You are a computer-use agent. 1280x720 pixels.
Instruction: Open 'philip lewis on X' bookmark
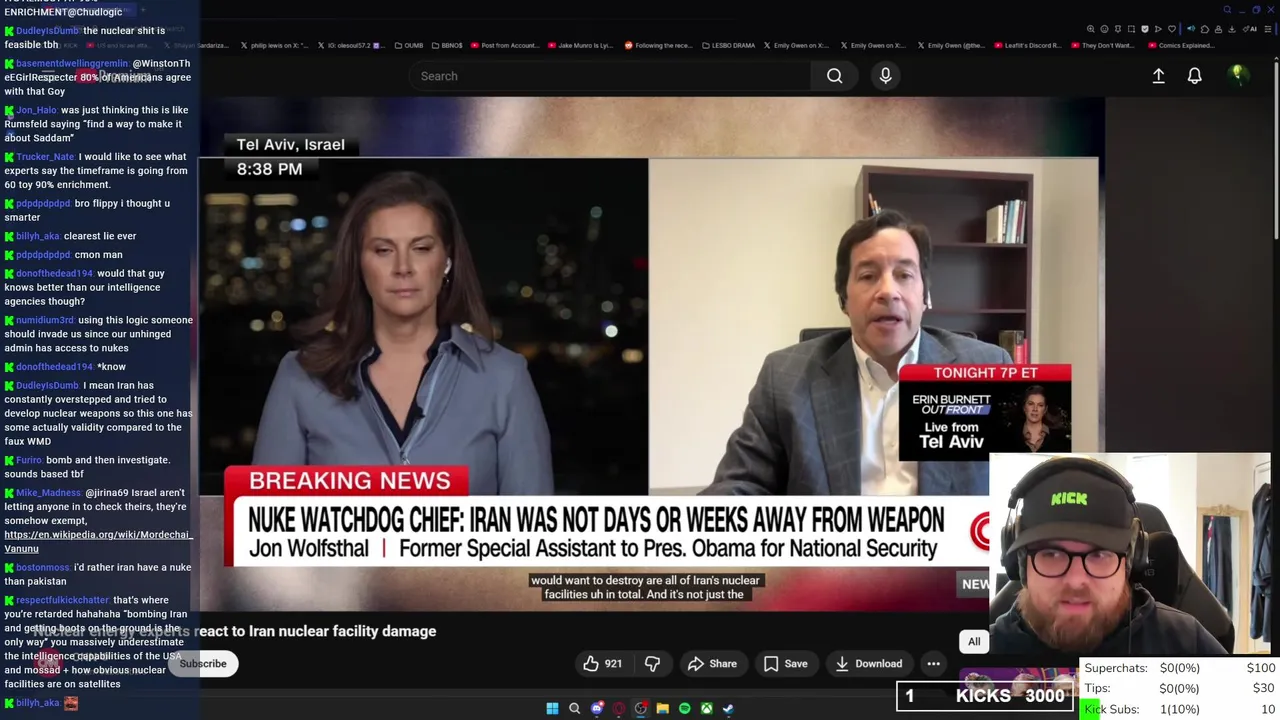pyautogui.click(x=273, y=45)
